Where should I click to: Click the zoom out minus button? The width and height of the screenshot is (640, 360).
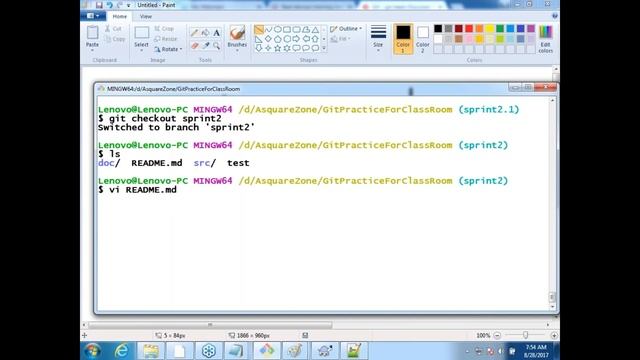(497, 336)
